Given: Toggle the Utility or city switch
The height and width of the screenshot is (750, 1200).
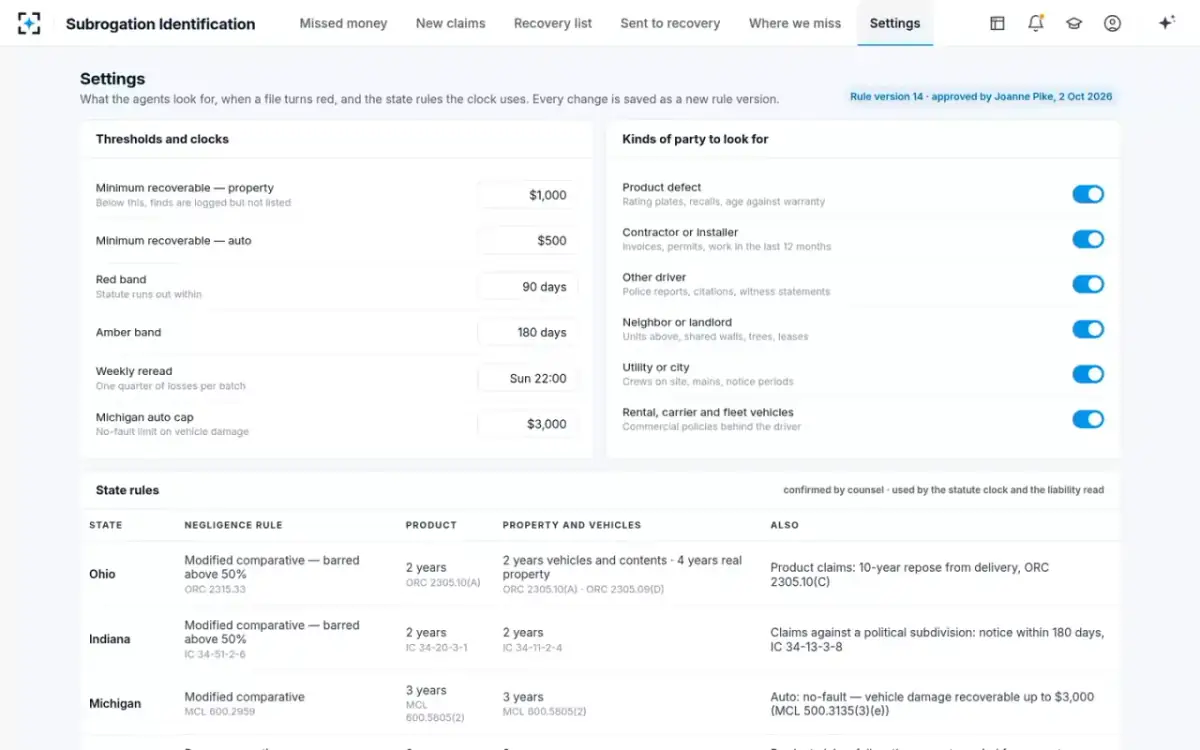Looking at the screenshot, I should coord(1088,374).
